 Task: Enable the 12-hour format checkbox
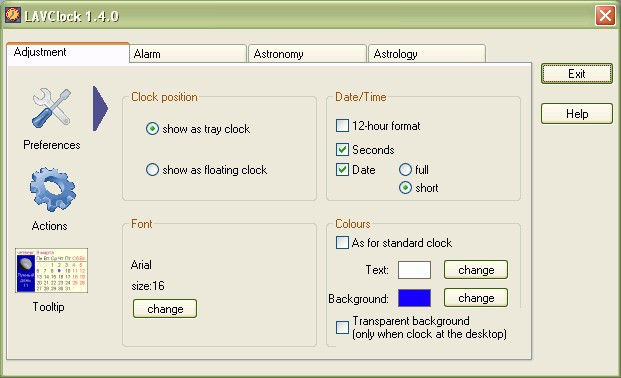pos(342,126)
